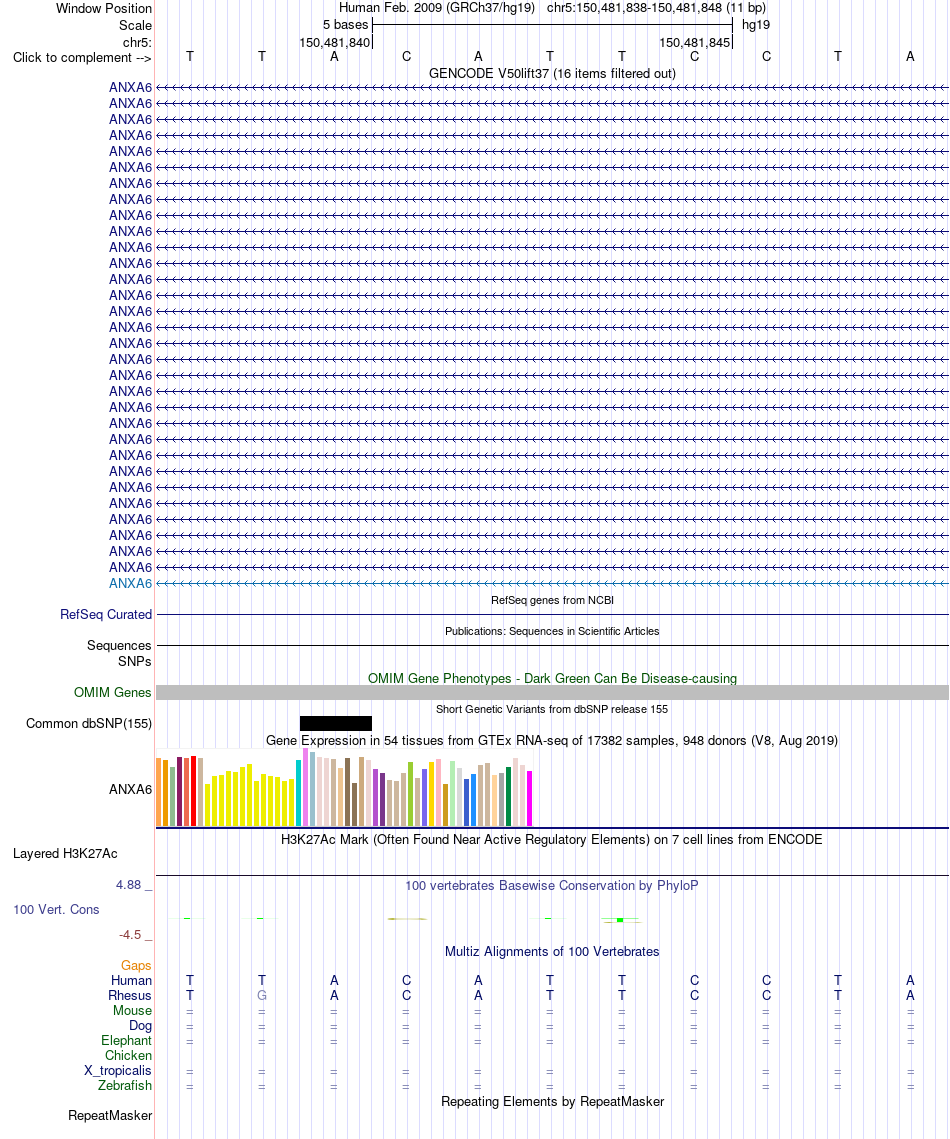Click the Zebrafish alignment row label
The height and width of the screenshot is (1139, 950).
pyautogui.click(x=125, y=1085)
